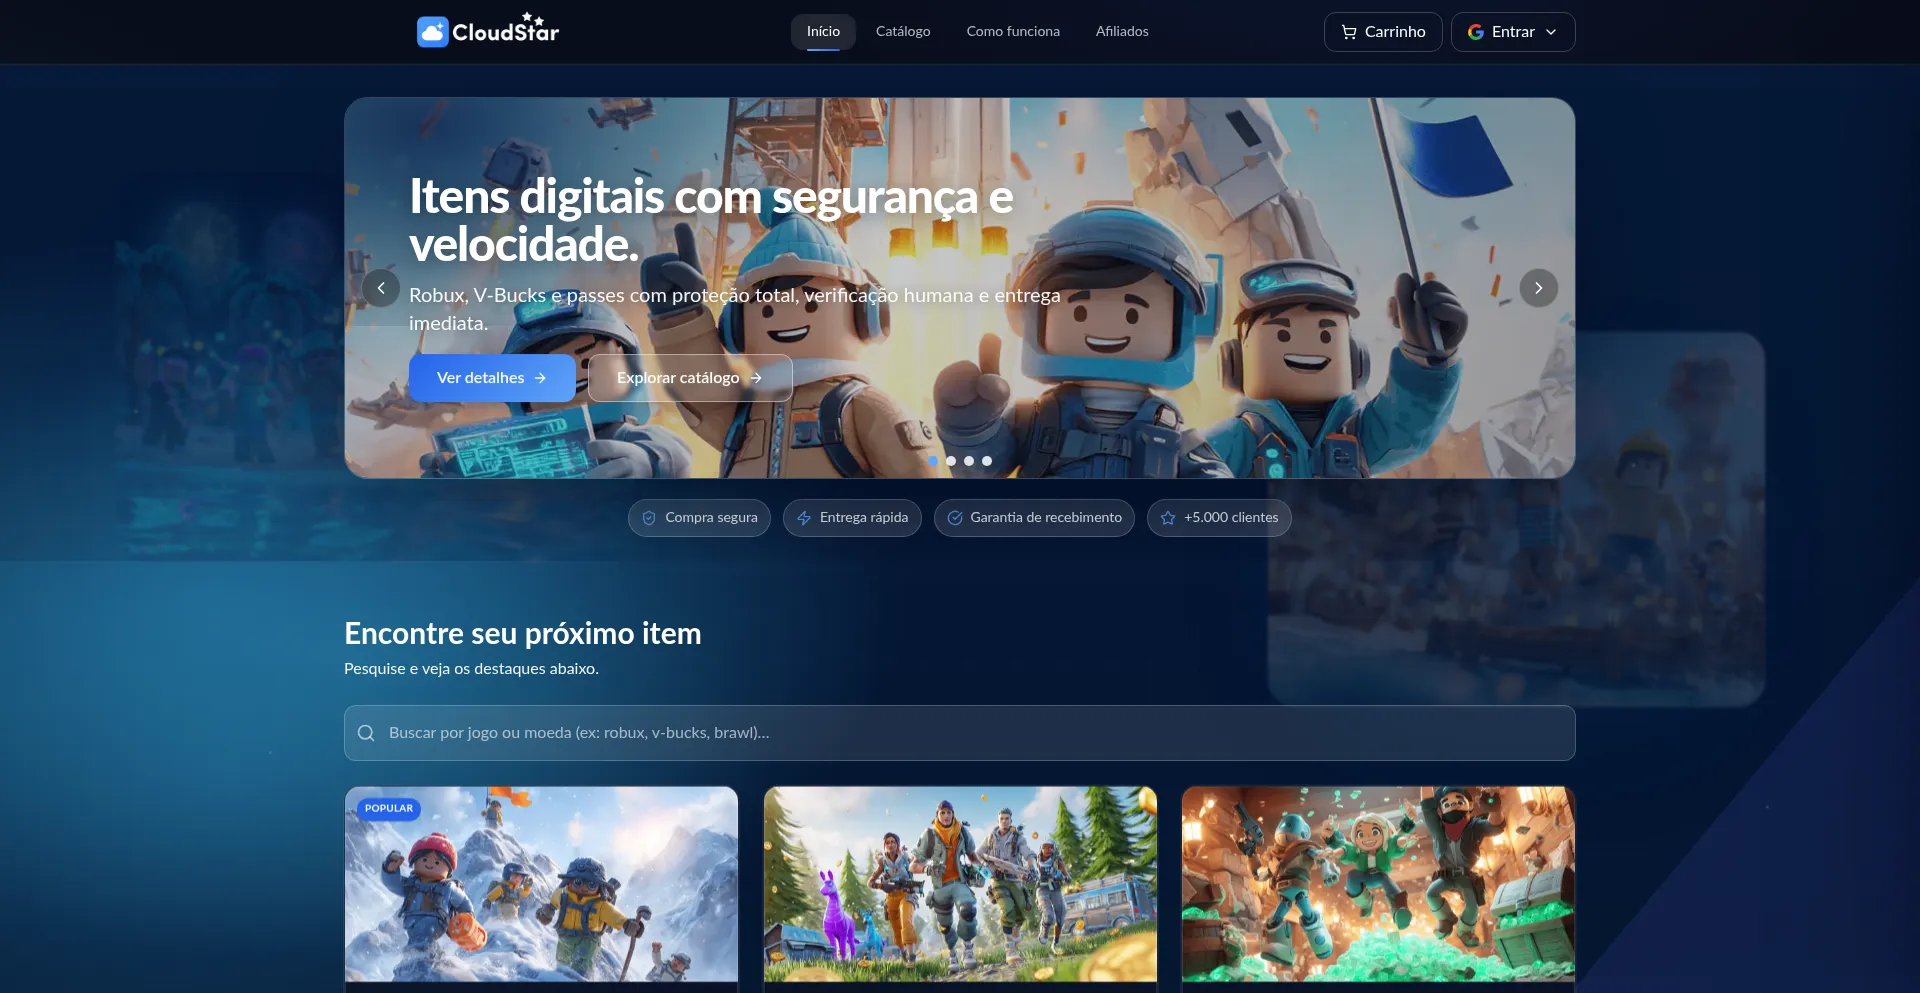
Task: Advance the carousel with the right arrow
Action: [x=1538, y=288]
